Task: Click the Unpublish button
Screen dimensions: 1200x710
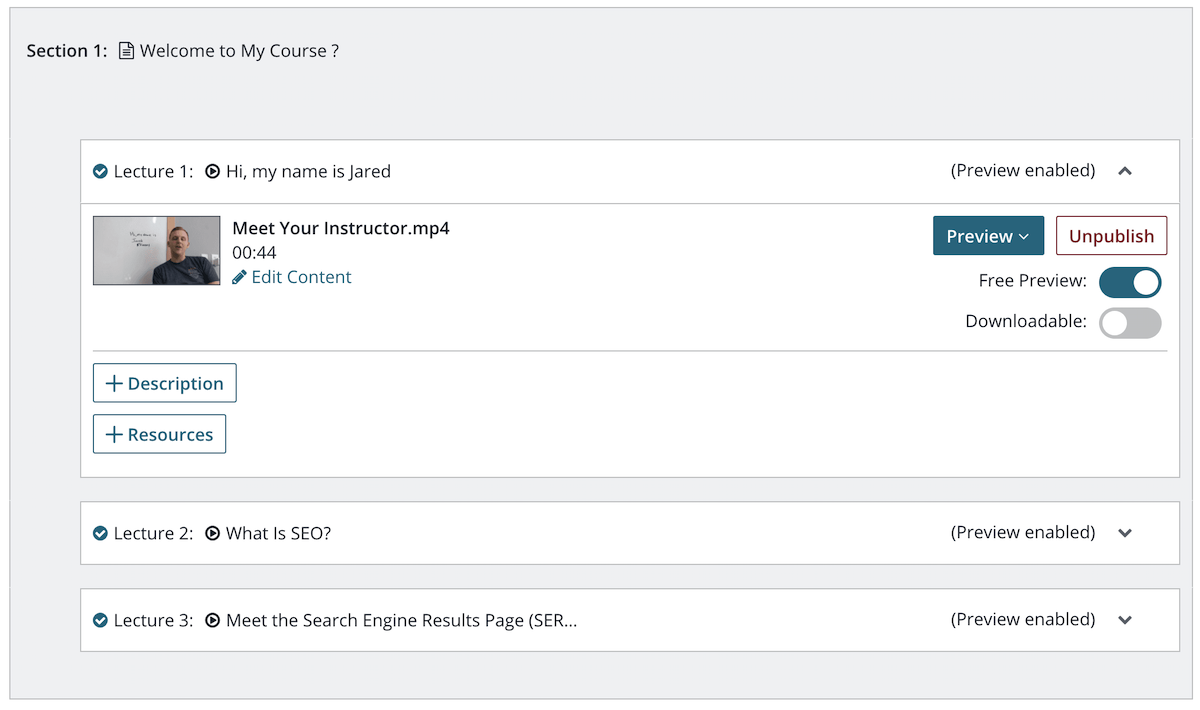Action: pyautogui.click(x=1111, y=236)
